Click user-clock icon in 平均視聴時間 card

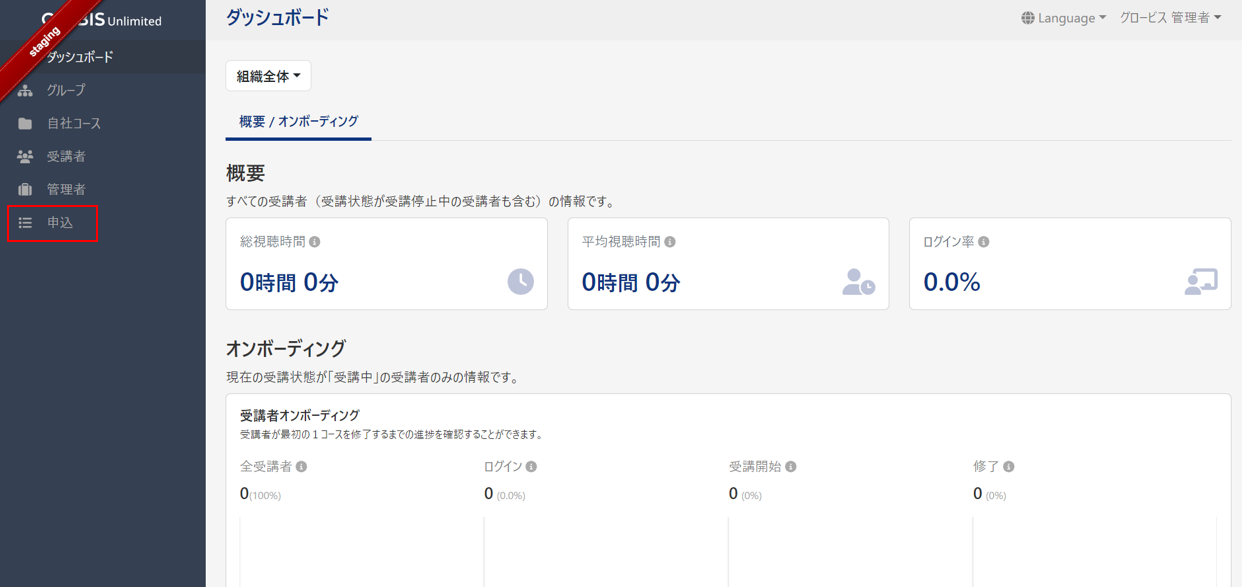pos(858,282)
